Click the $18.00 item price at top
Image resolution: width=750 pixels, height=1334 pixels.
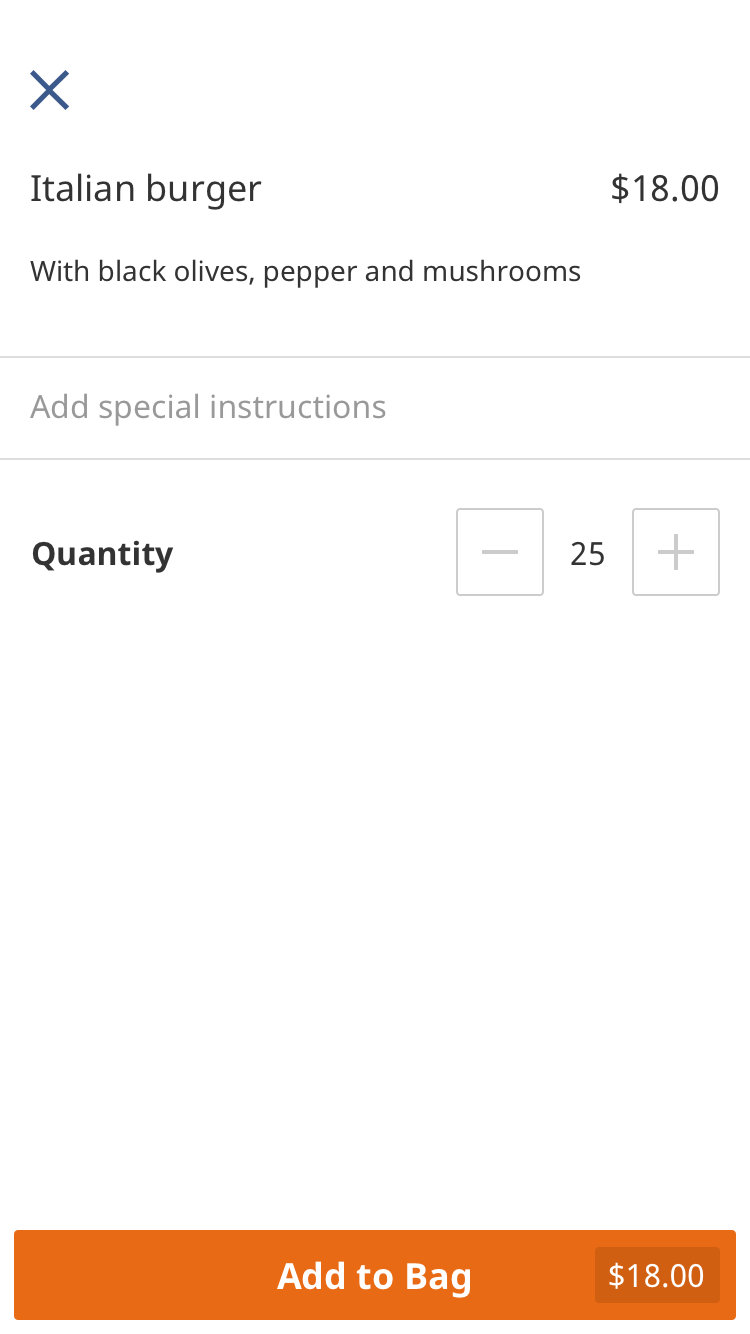pos(664,188)
